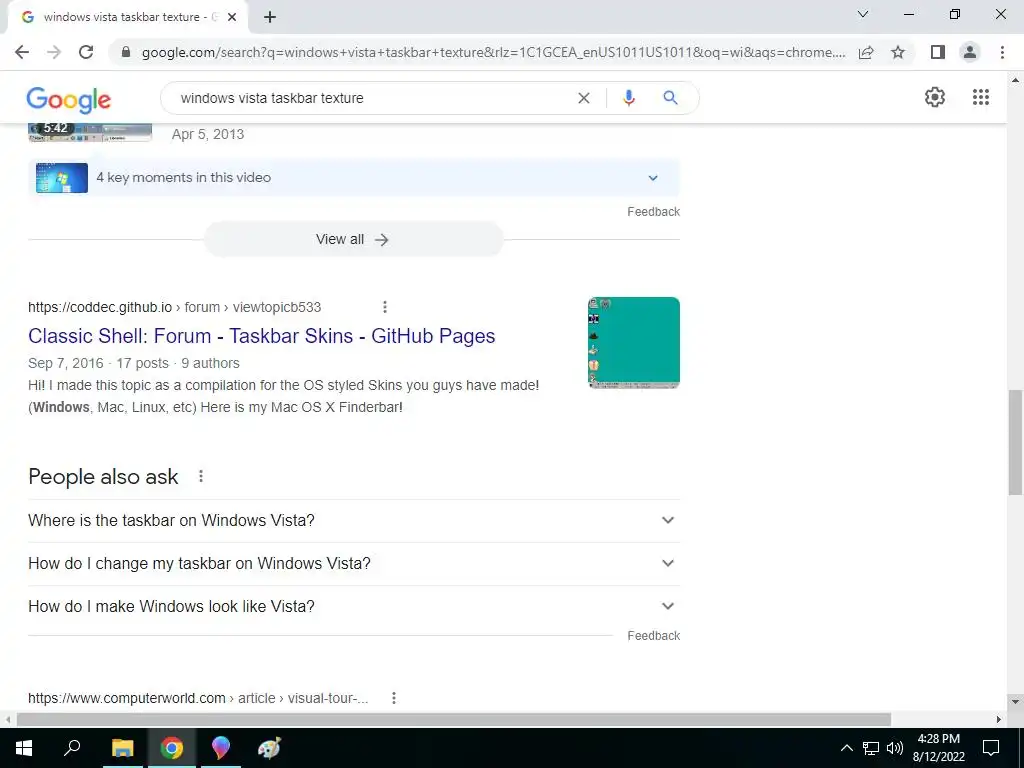Open the Chrome profile avatar menu
Image resolution: width=1024 pixels, height=768 pixels.
pos(970,52)
